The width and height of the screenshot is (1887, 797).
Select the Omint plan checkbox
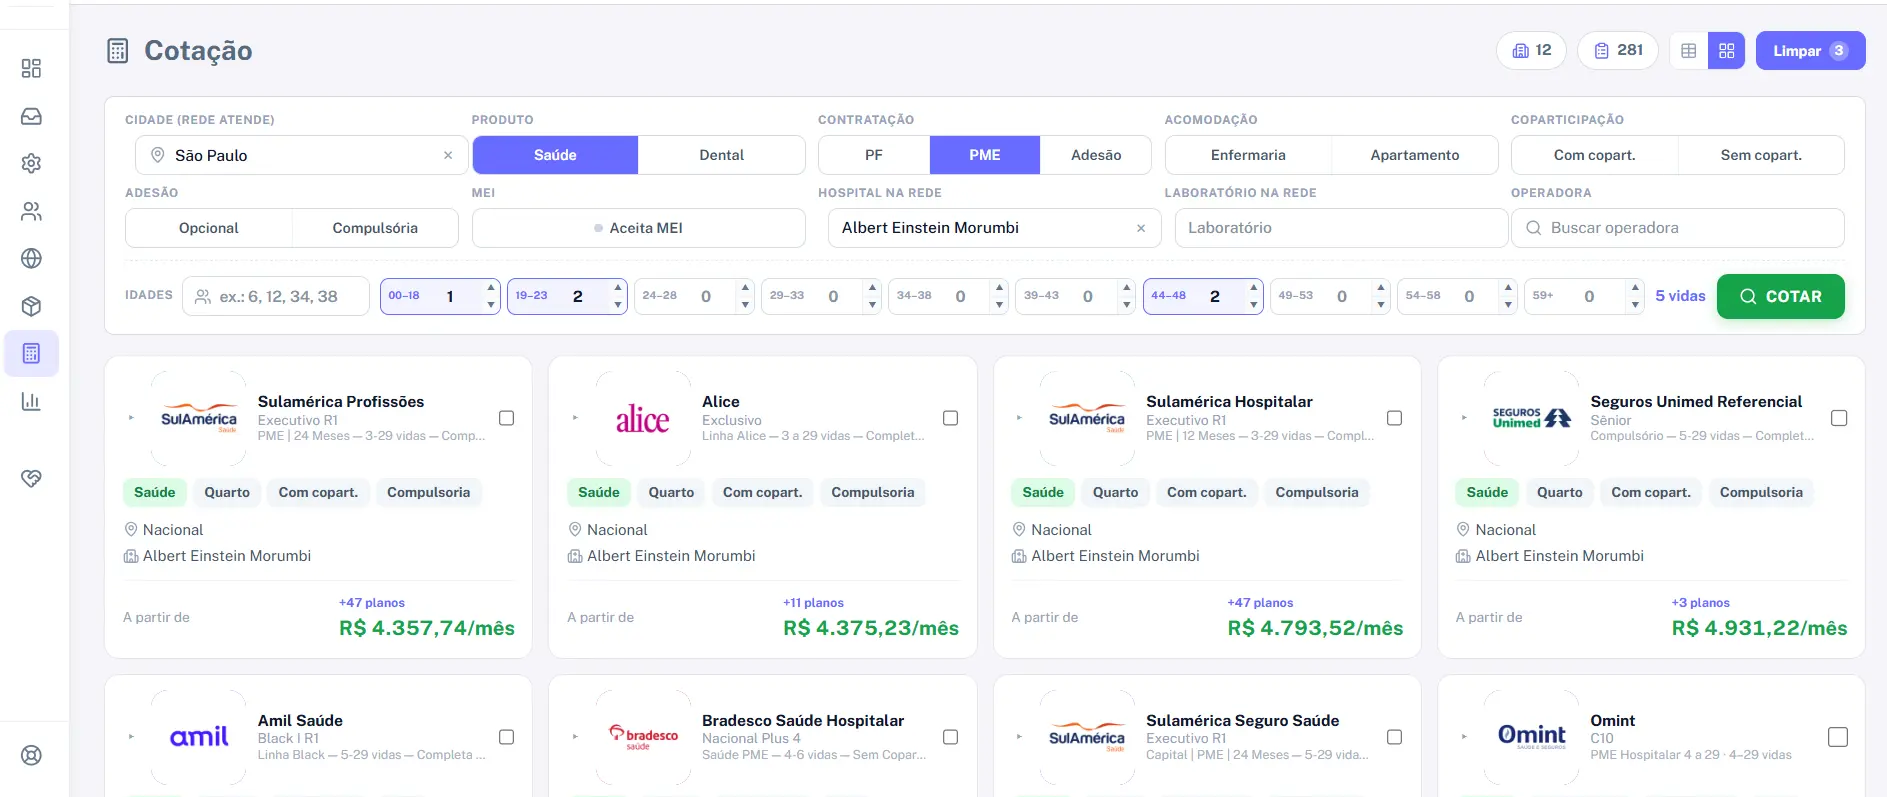[x=1838, y=737]
